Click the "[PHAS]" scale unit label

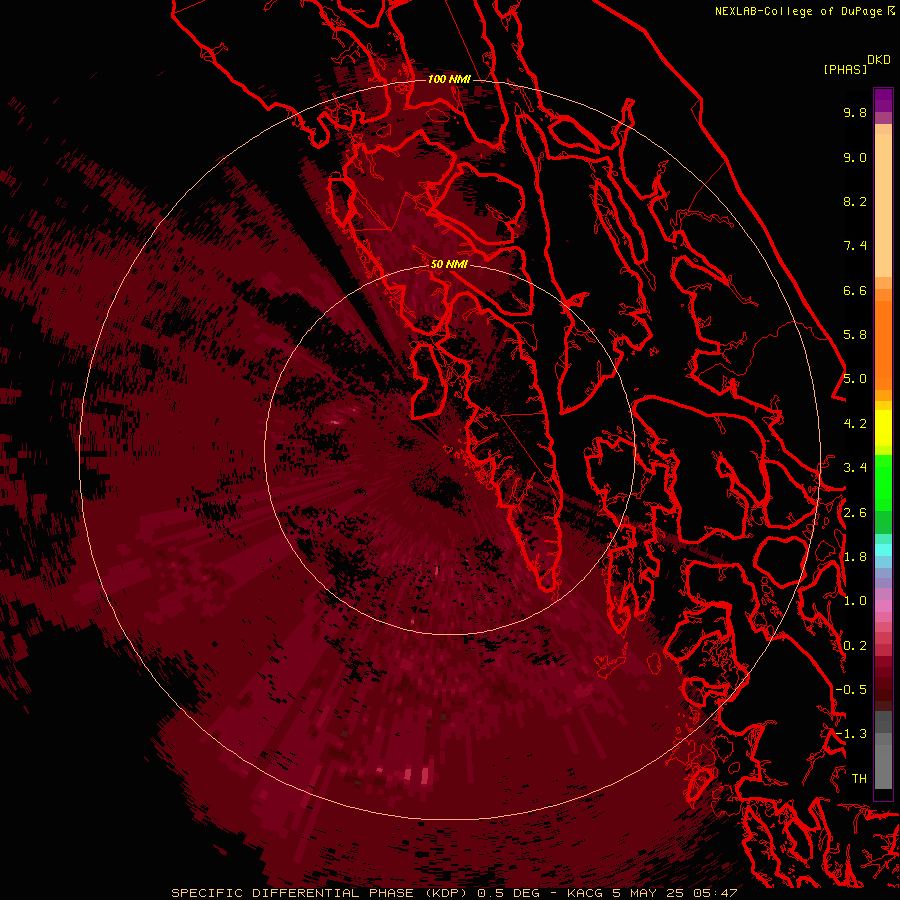pos(845,69)
